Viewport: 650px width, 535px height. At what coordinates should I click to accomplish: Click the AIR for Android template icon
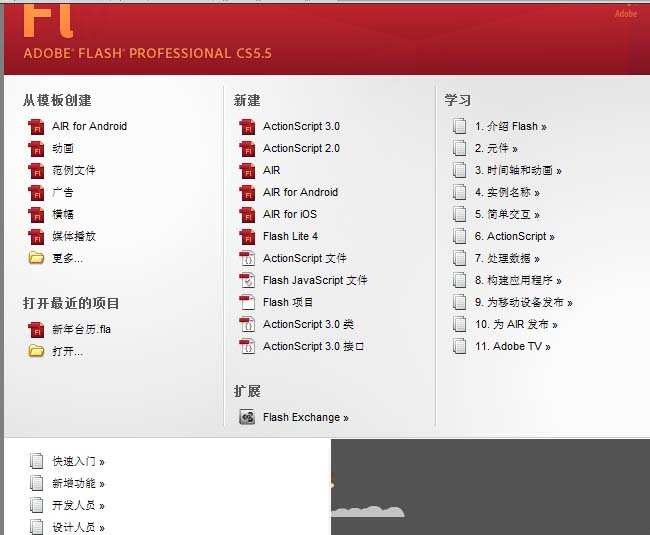(x=36, y=126)
